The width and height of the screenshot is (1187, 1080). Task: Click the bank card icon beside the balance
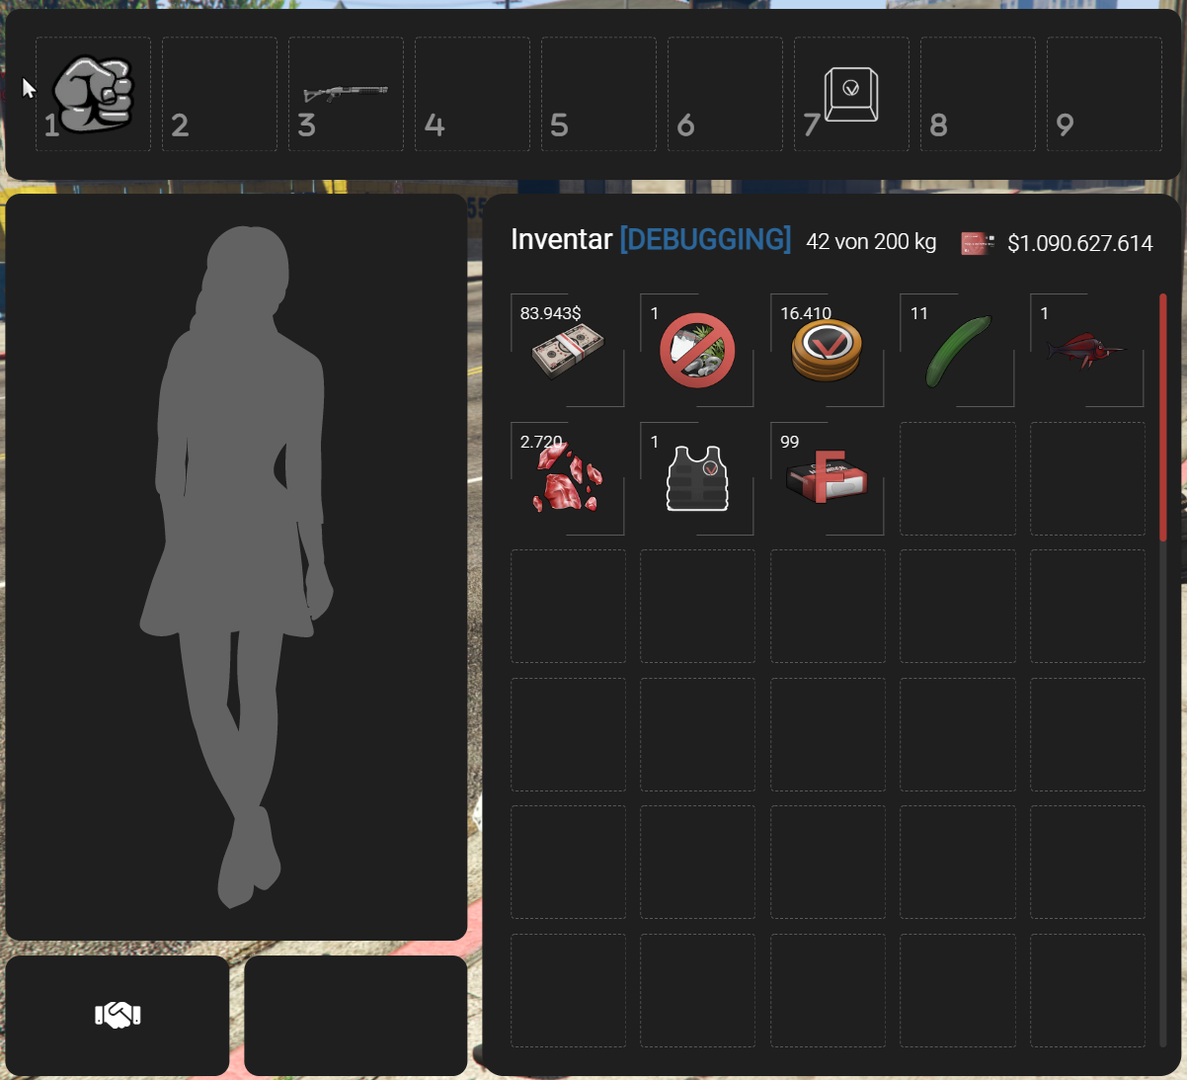977,243
